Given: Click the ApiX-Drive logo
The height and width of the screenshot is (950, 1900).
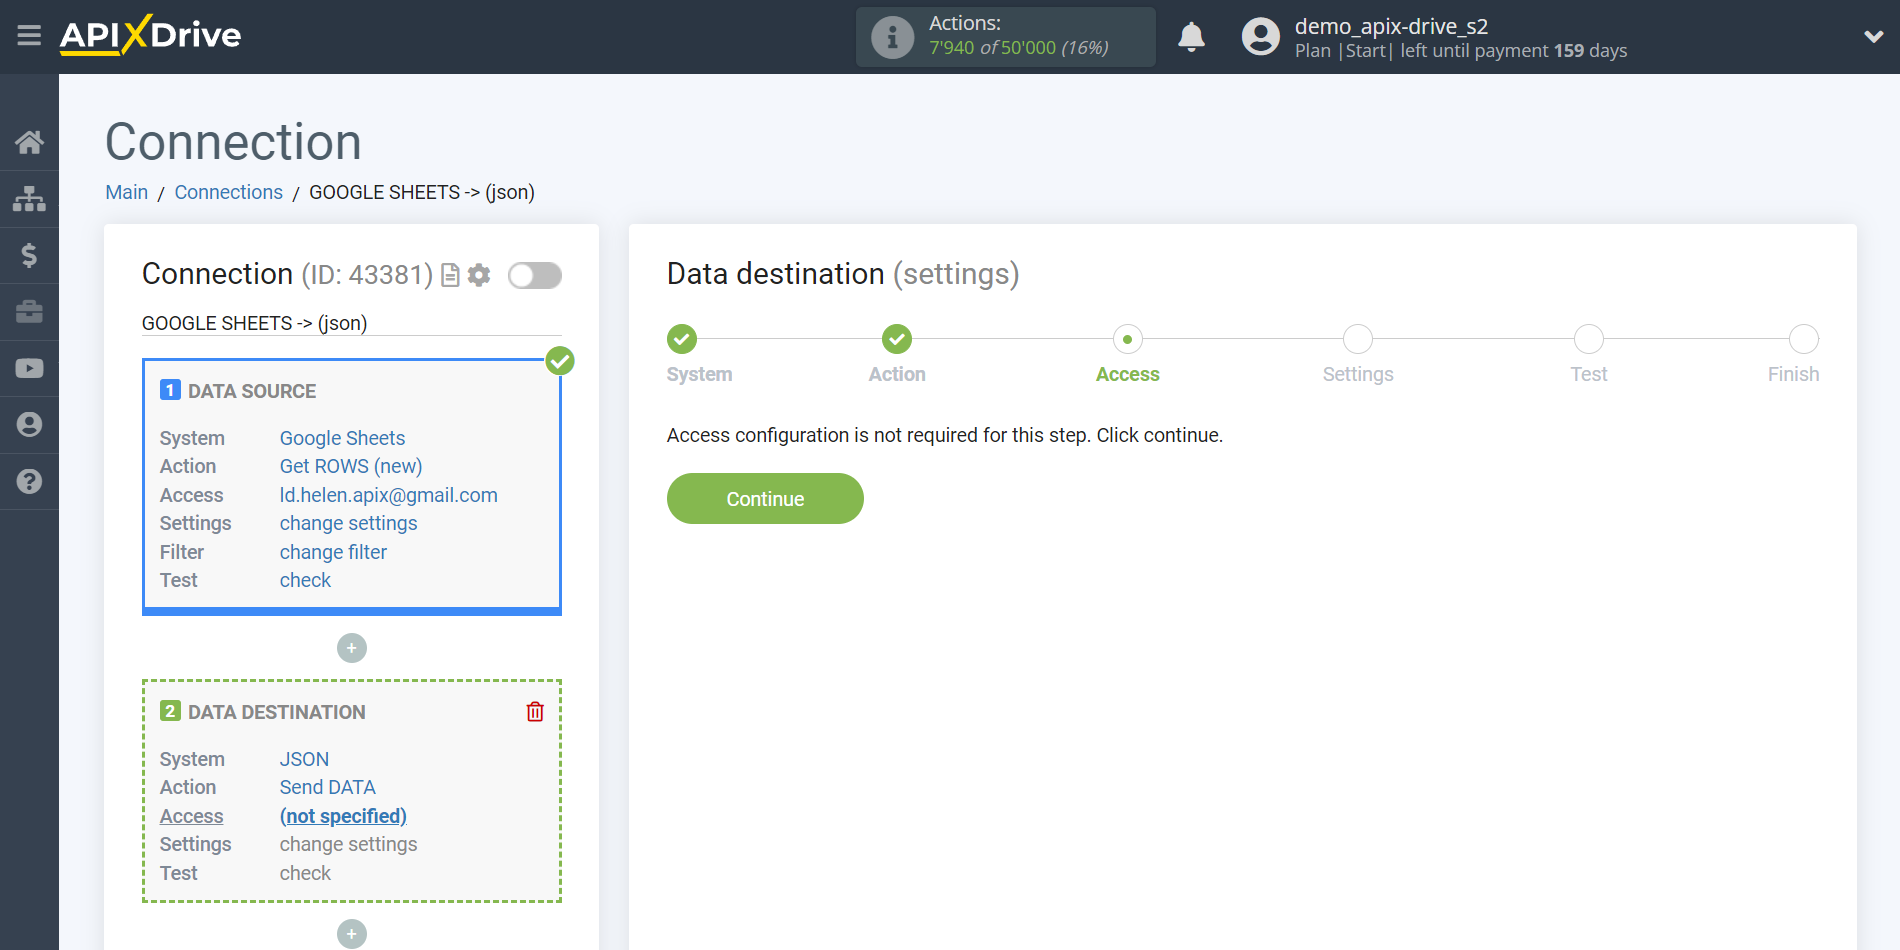Looking at the screenshot, I should [x=150, y=35].
